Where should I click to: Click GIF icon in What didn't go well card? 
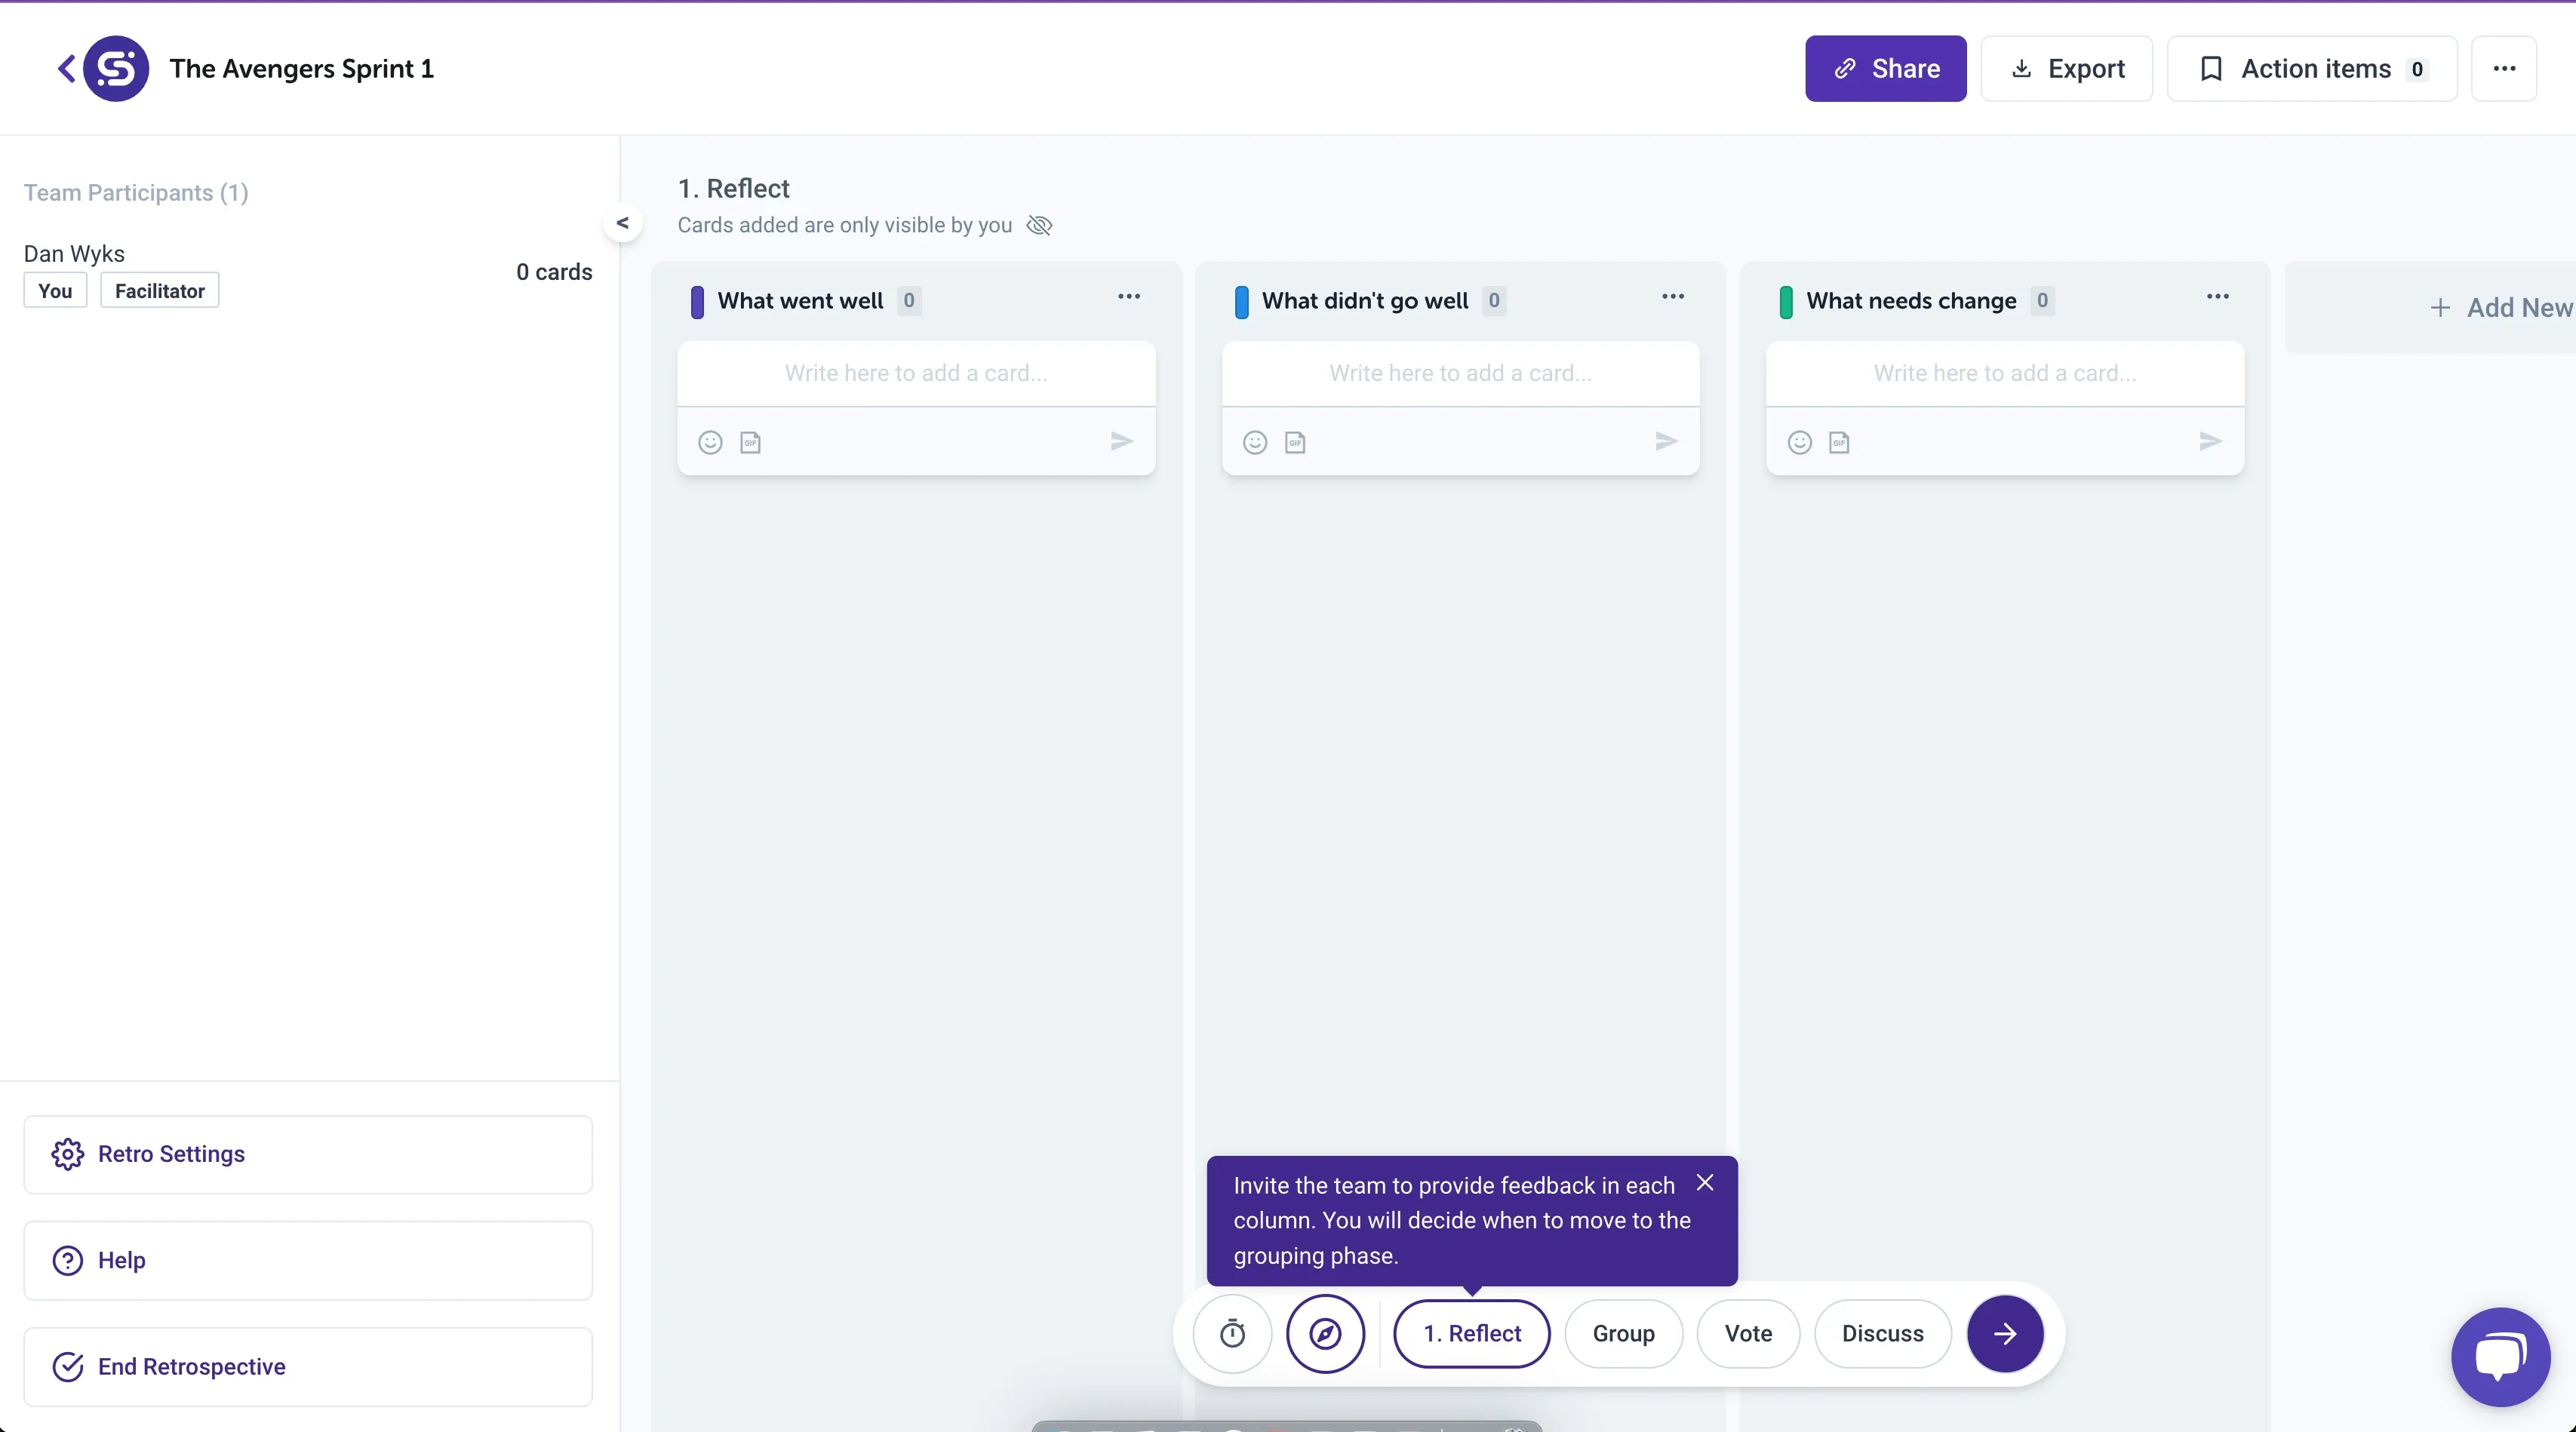pyautogui.click(x=1295, y=442)
